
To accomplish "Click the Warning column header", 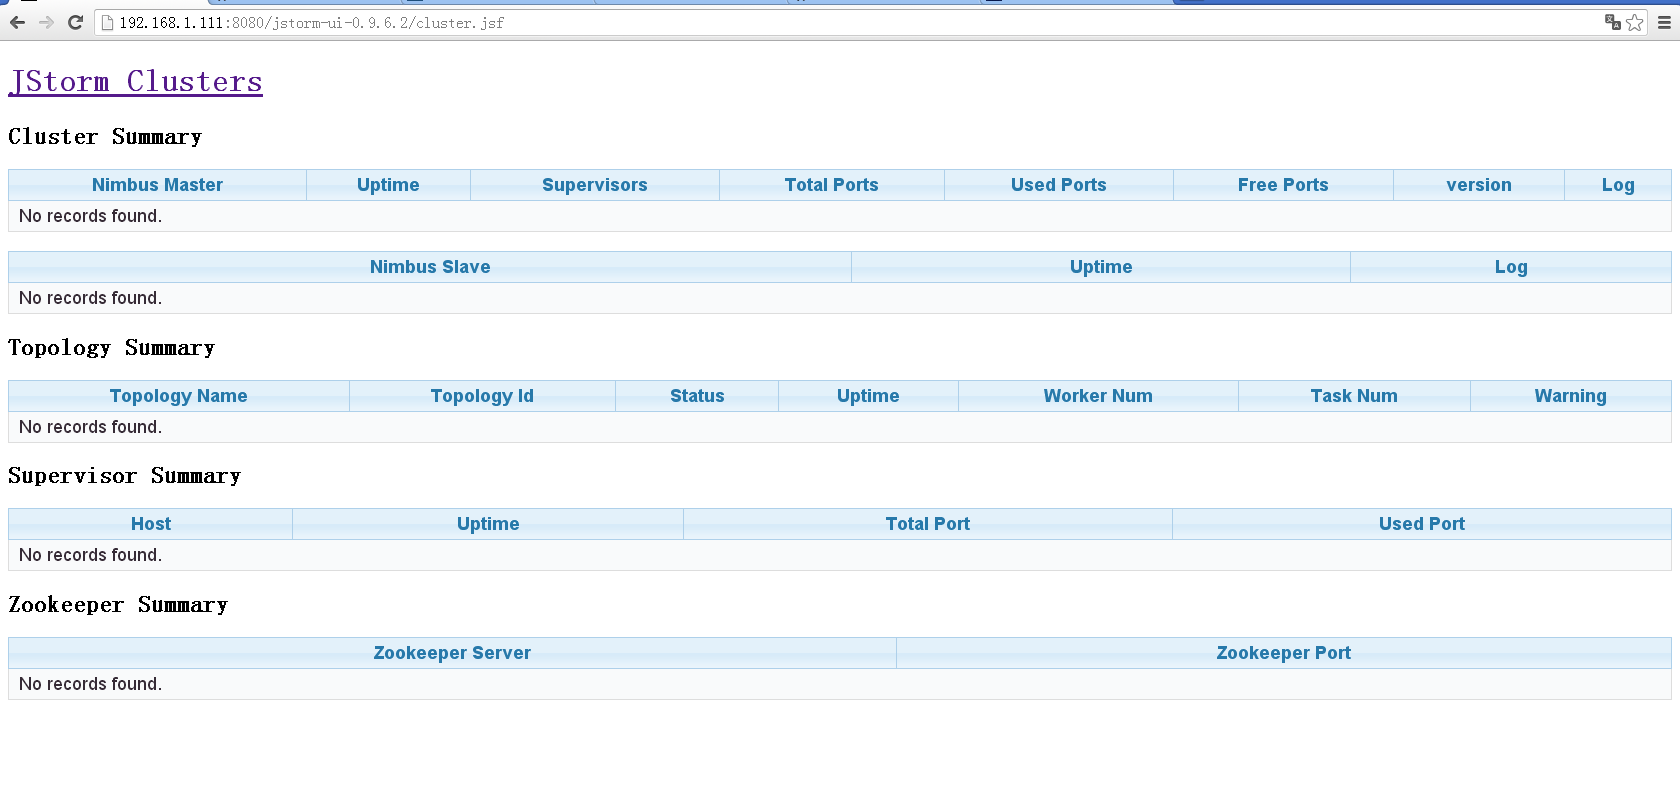I will click(x=1571, y=396).
